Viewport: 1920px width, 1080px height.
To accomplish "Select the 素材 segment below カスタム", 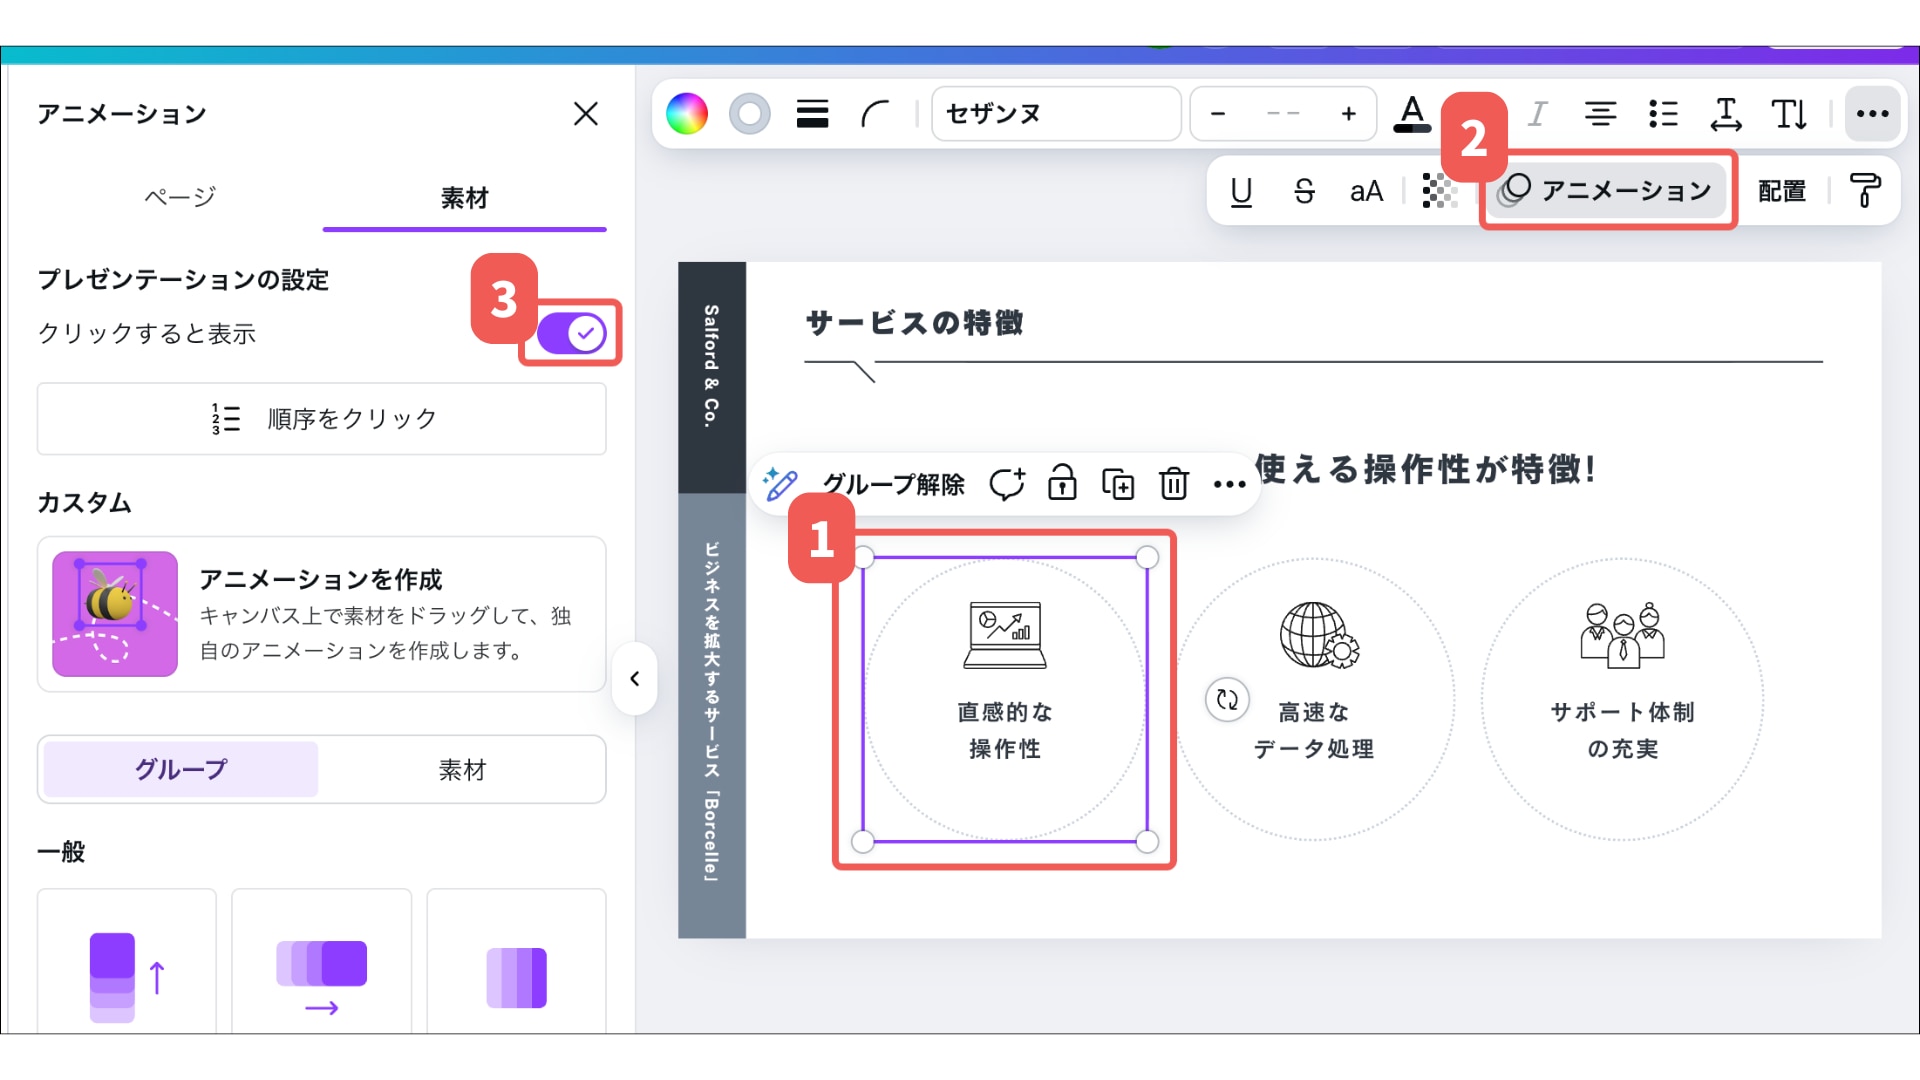I will click(x=462, y=769).
